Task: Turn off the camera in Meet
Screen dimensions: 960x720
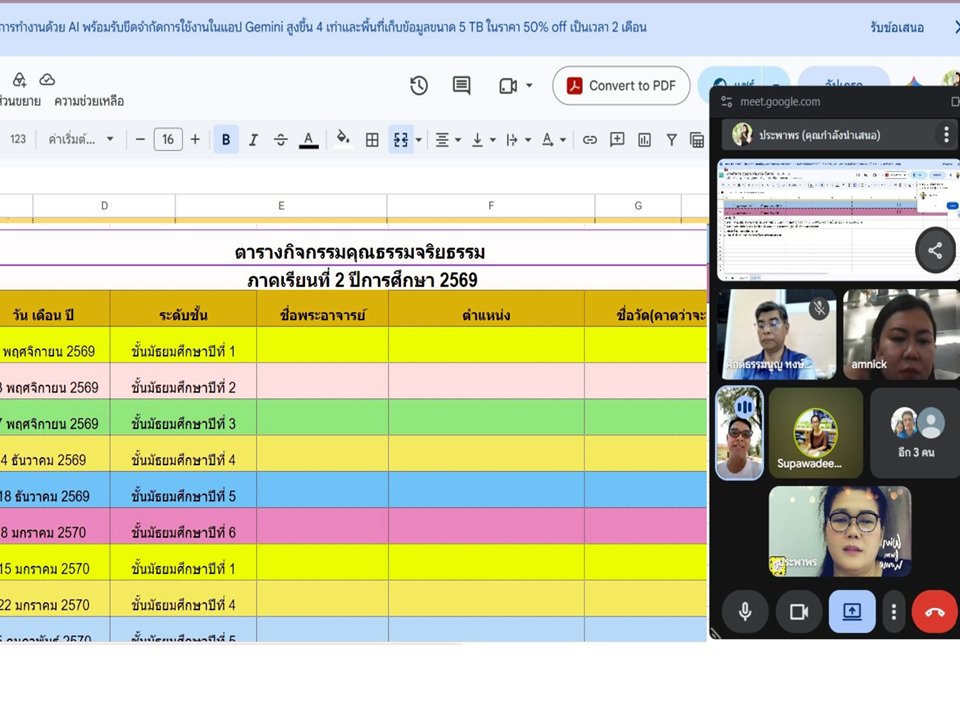Action: click(798, 612)
